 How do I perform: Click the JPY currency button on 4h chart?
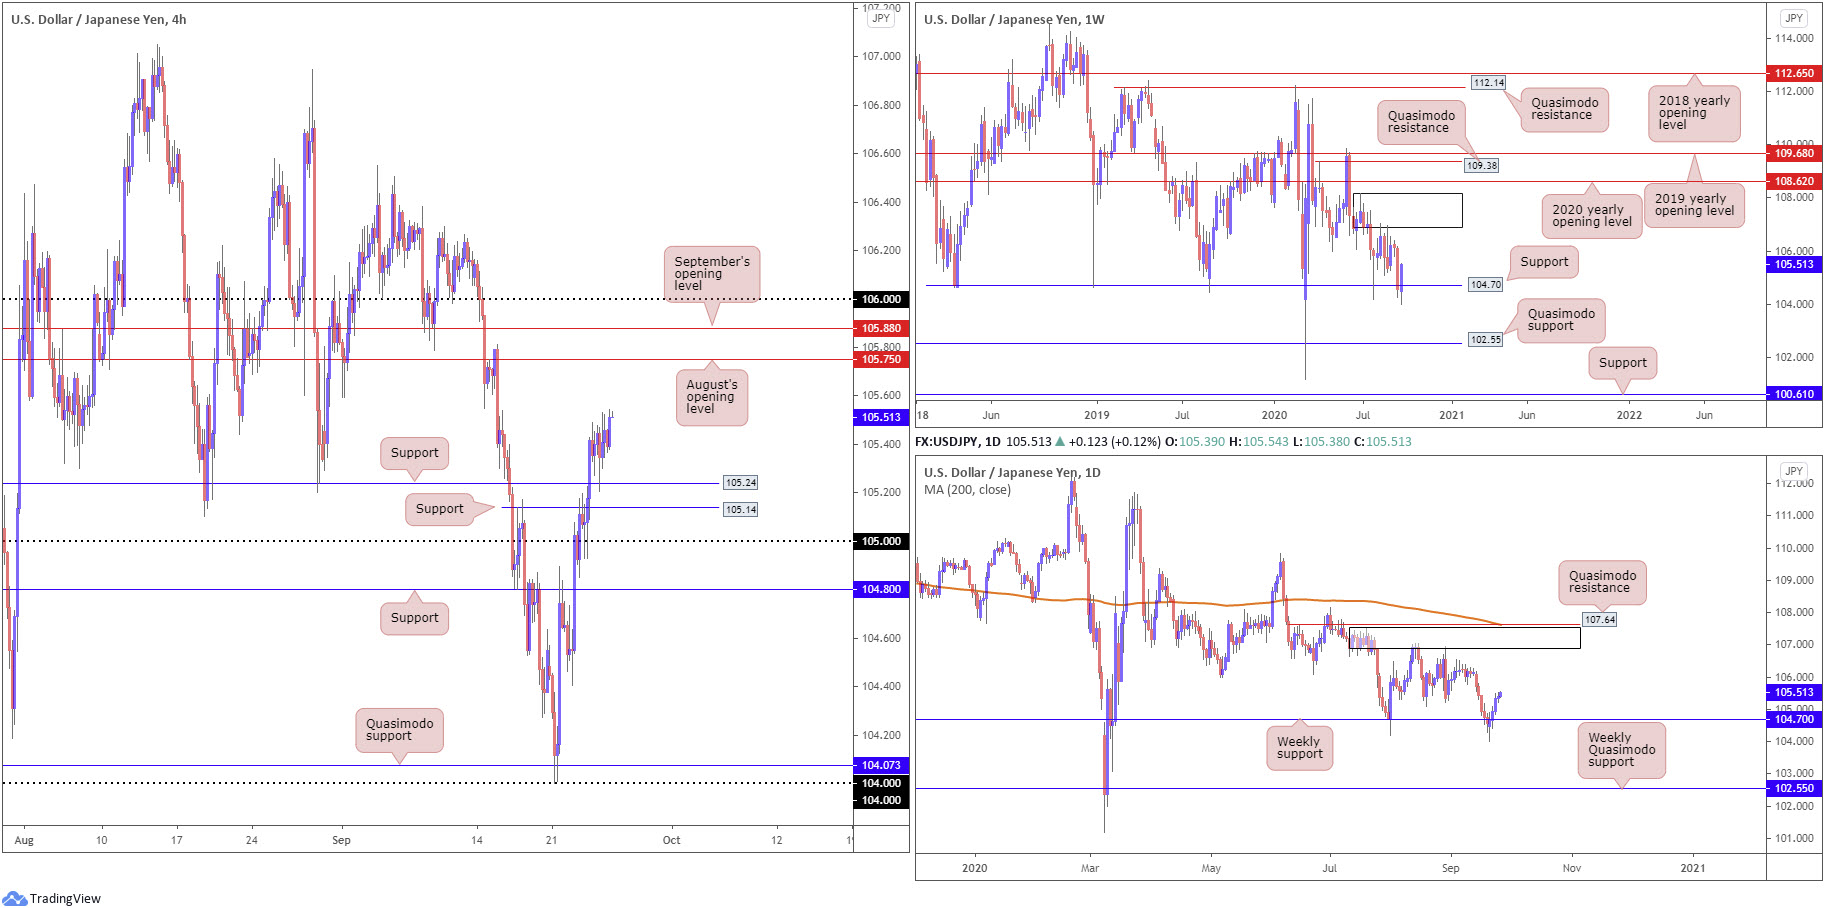pyautogui.click(x=881, y=18)
